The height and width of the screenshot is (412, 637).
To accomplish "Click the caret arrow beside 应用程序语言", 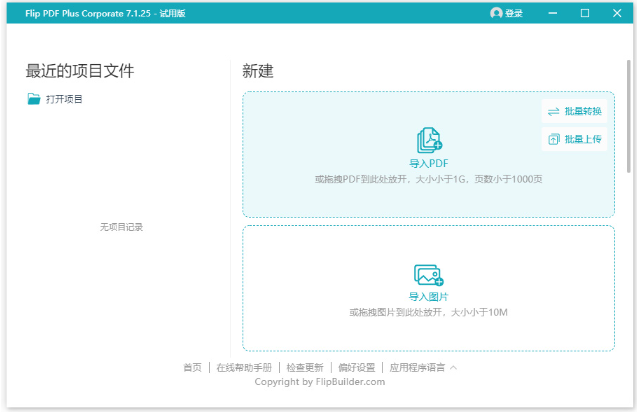I will tap(454, 368).
